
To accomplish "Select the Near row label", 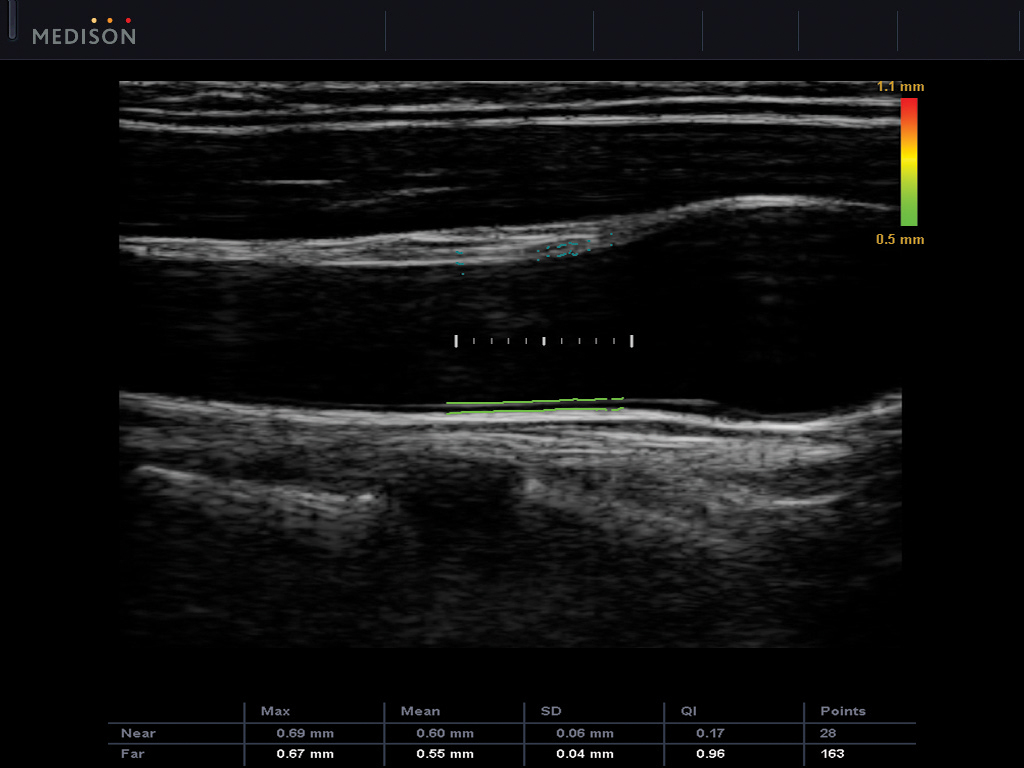I will 138,733.
